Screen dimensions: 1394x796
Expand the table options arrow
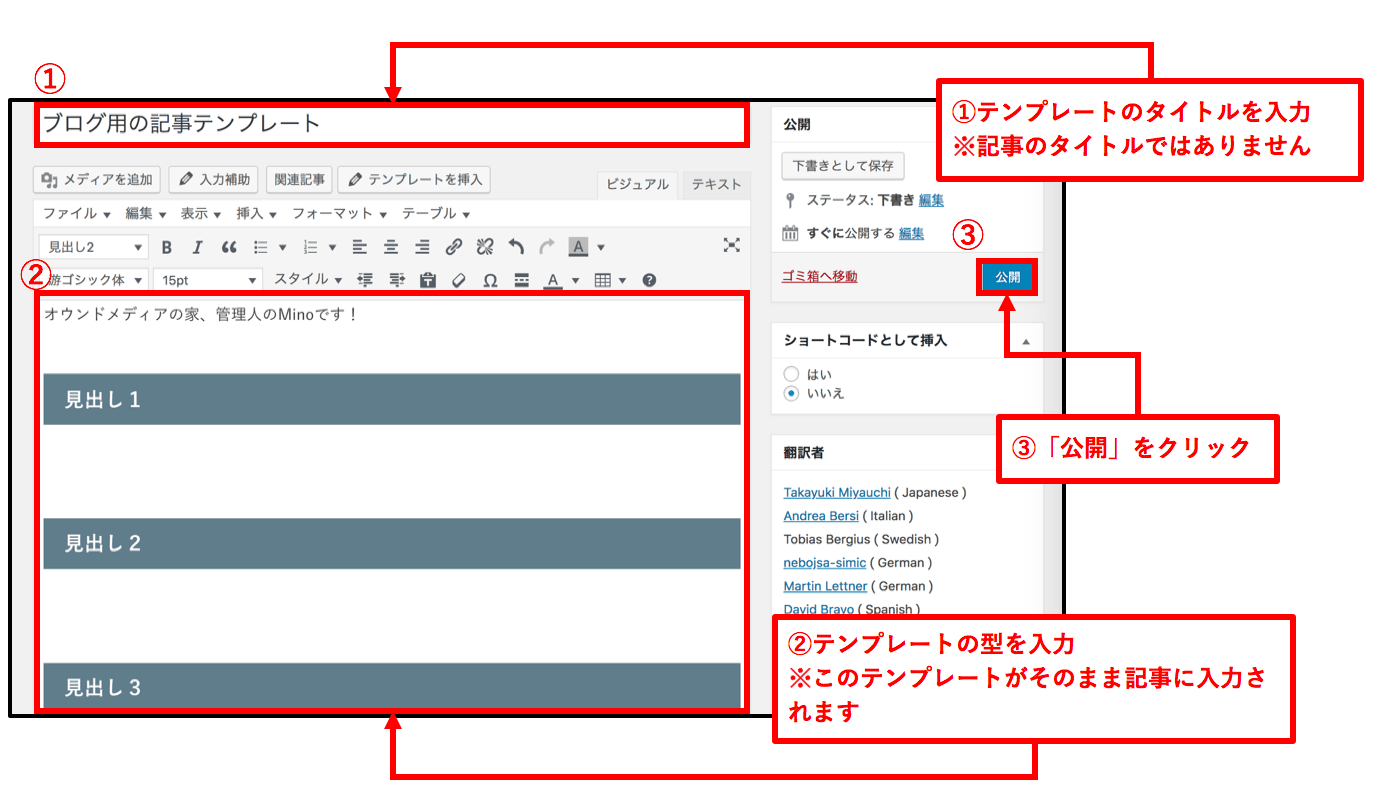pyautogui.click(x=623, y=280)
